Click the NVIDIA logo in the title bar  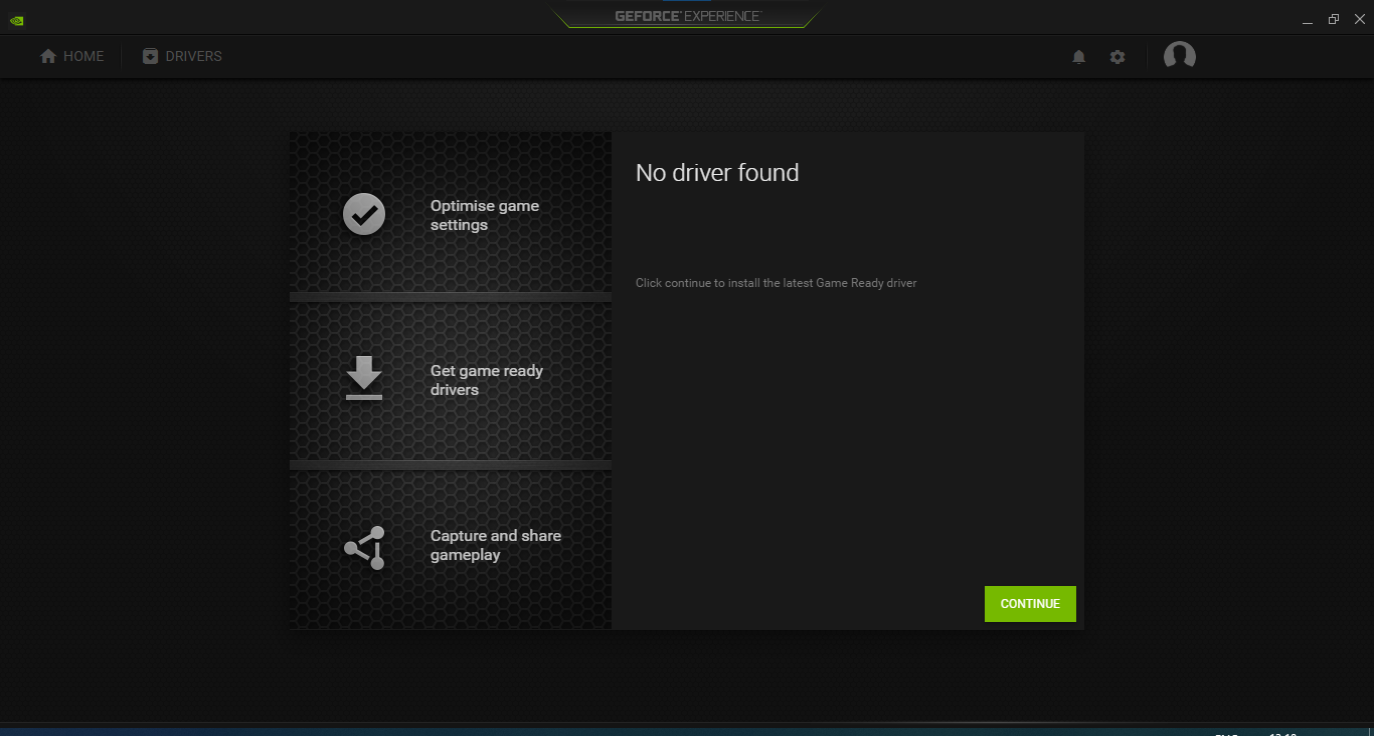pyautogui.click(x=17, y=19)
